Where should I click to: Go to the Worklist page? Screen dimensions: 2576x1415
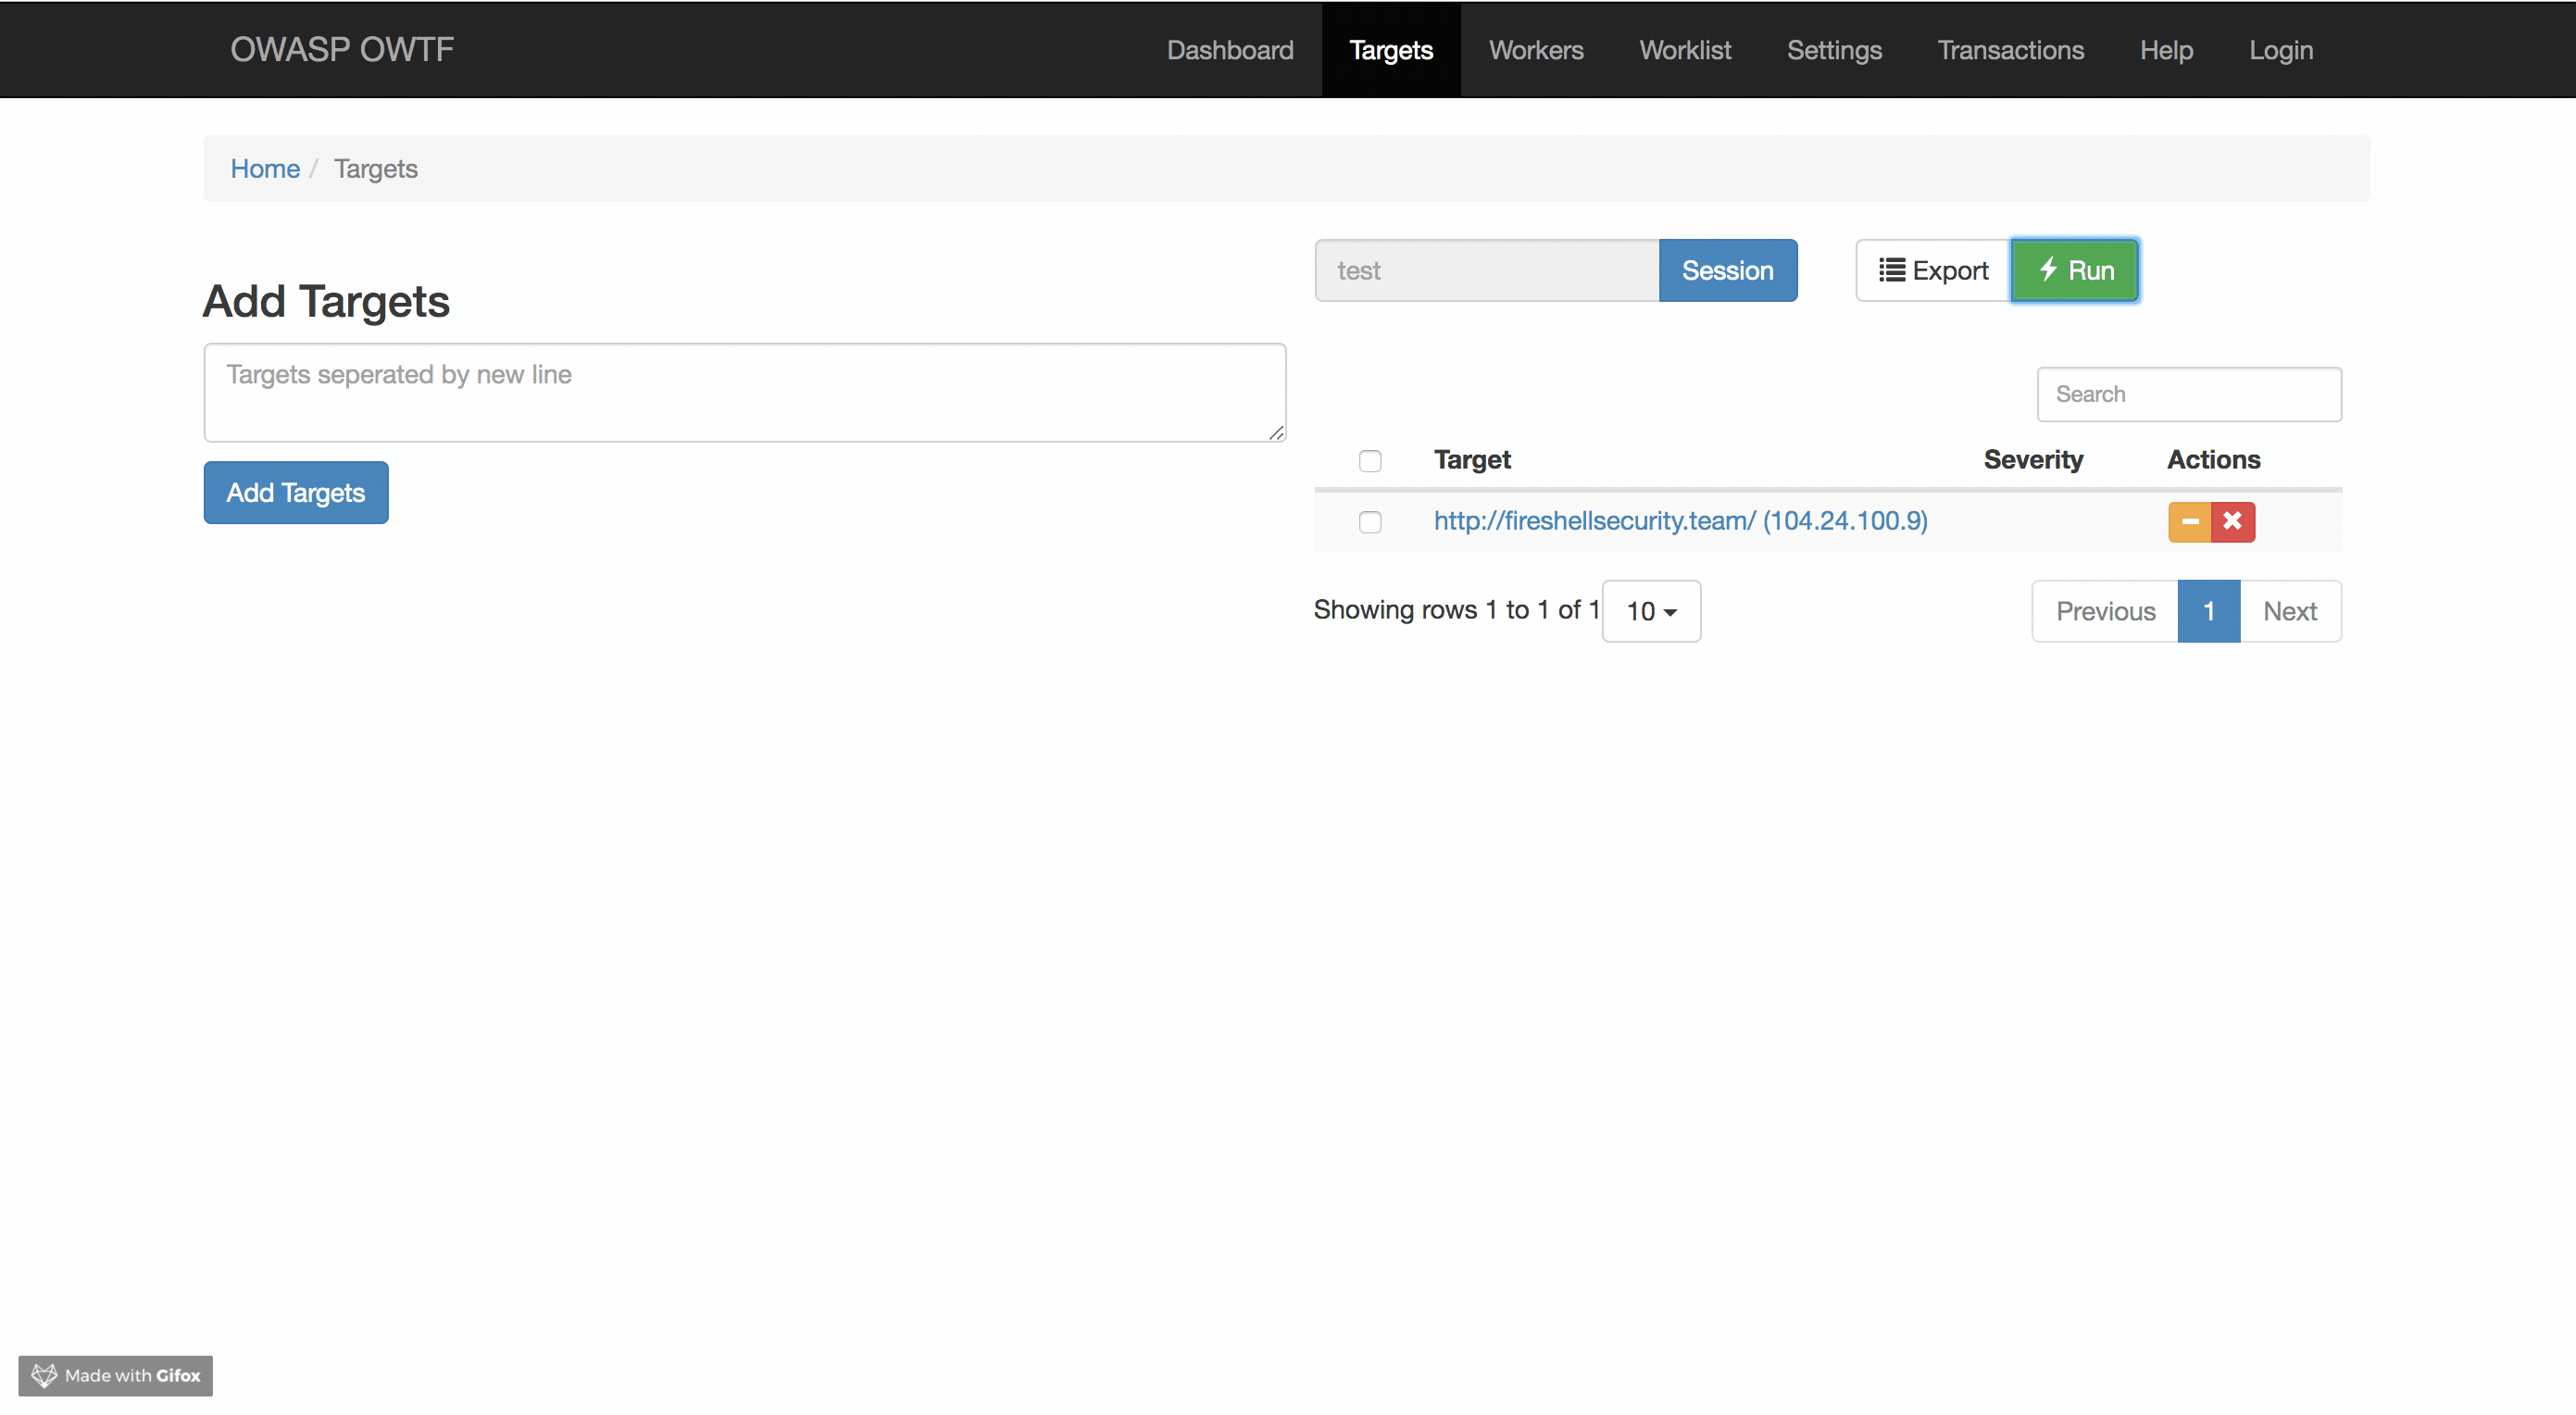[1685, 50]
